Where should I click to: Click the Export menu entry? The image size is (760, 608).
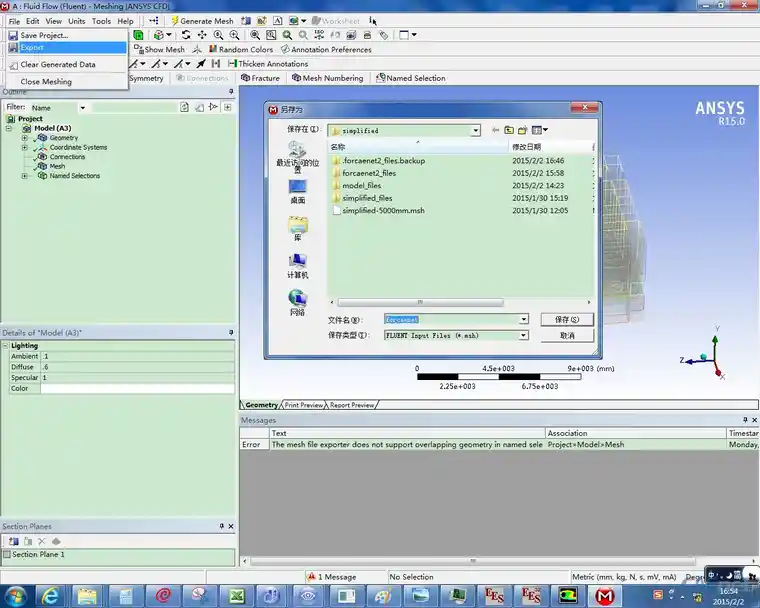pos(67,48)
